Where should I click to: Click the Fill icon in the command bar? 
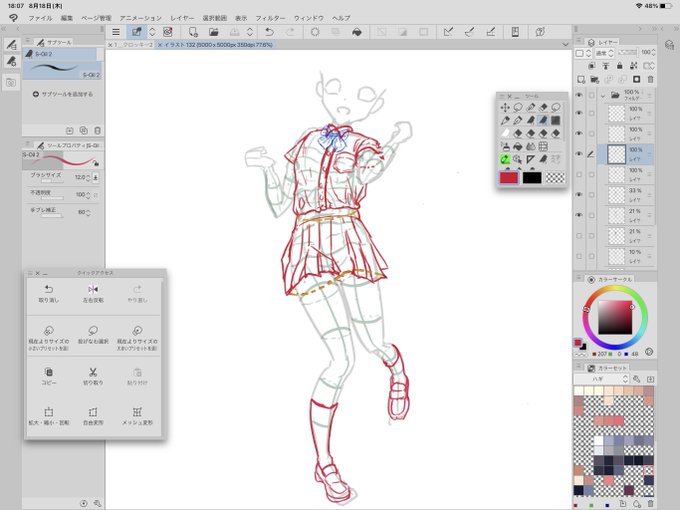pyautogui.click(x=357, y=32)
